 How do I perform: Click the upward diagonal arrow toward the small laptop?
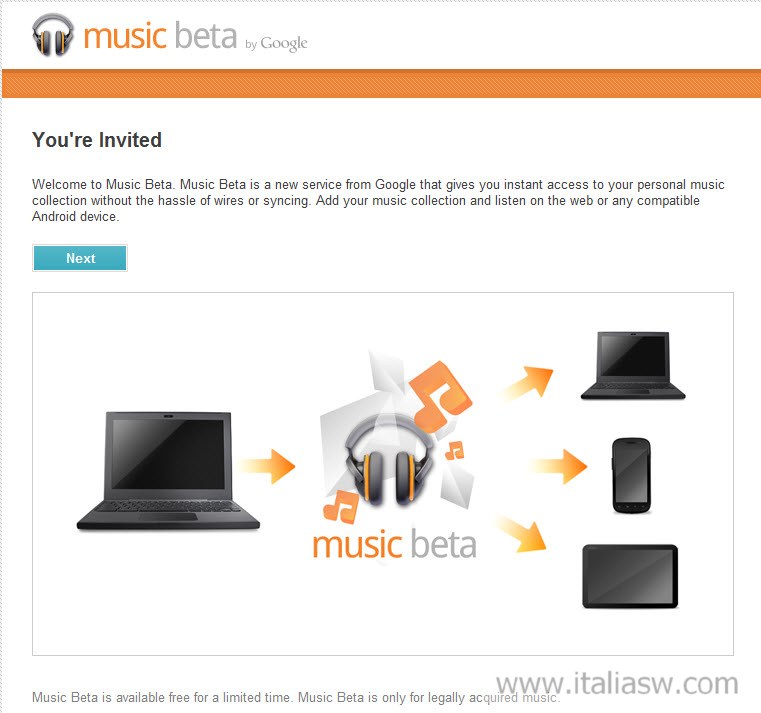point(528,384)
